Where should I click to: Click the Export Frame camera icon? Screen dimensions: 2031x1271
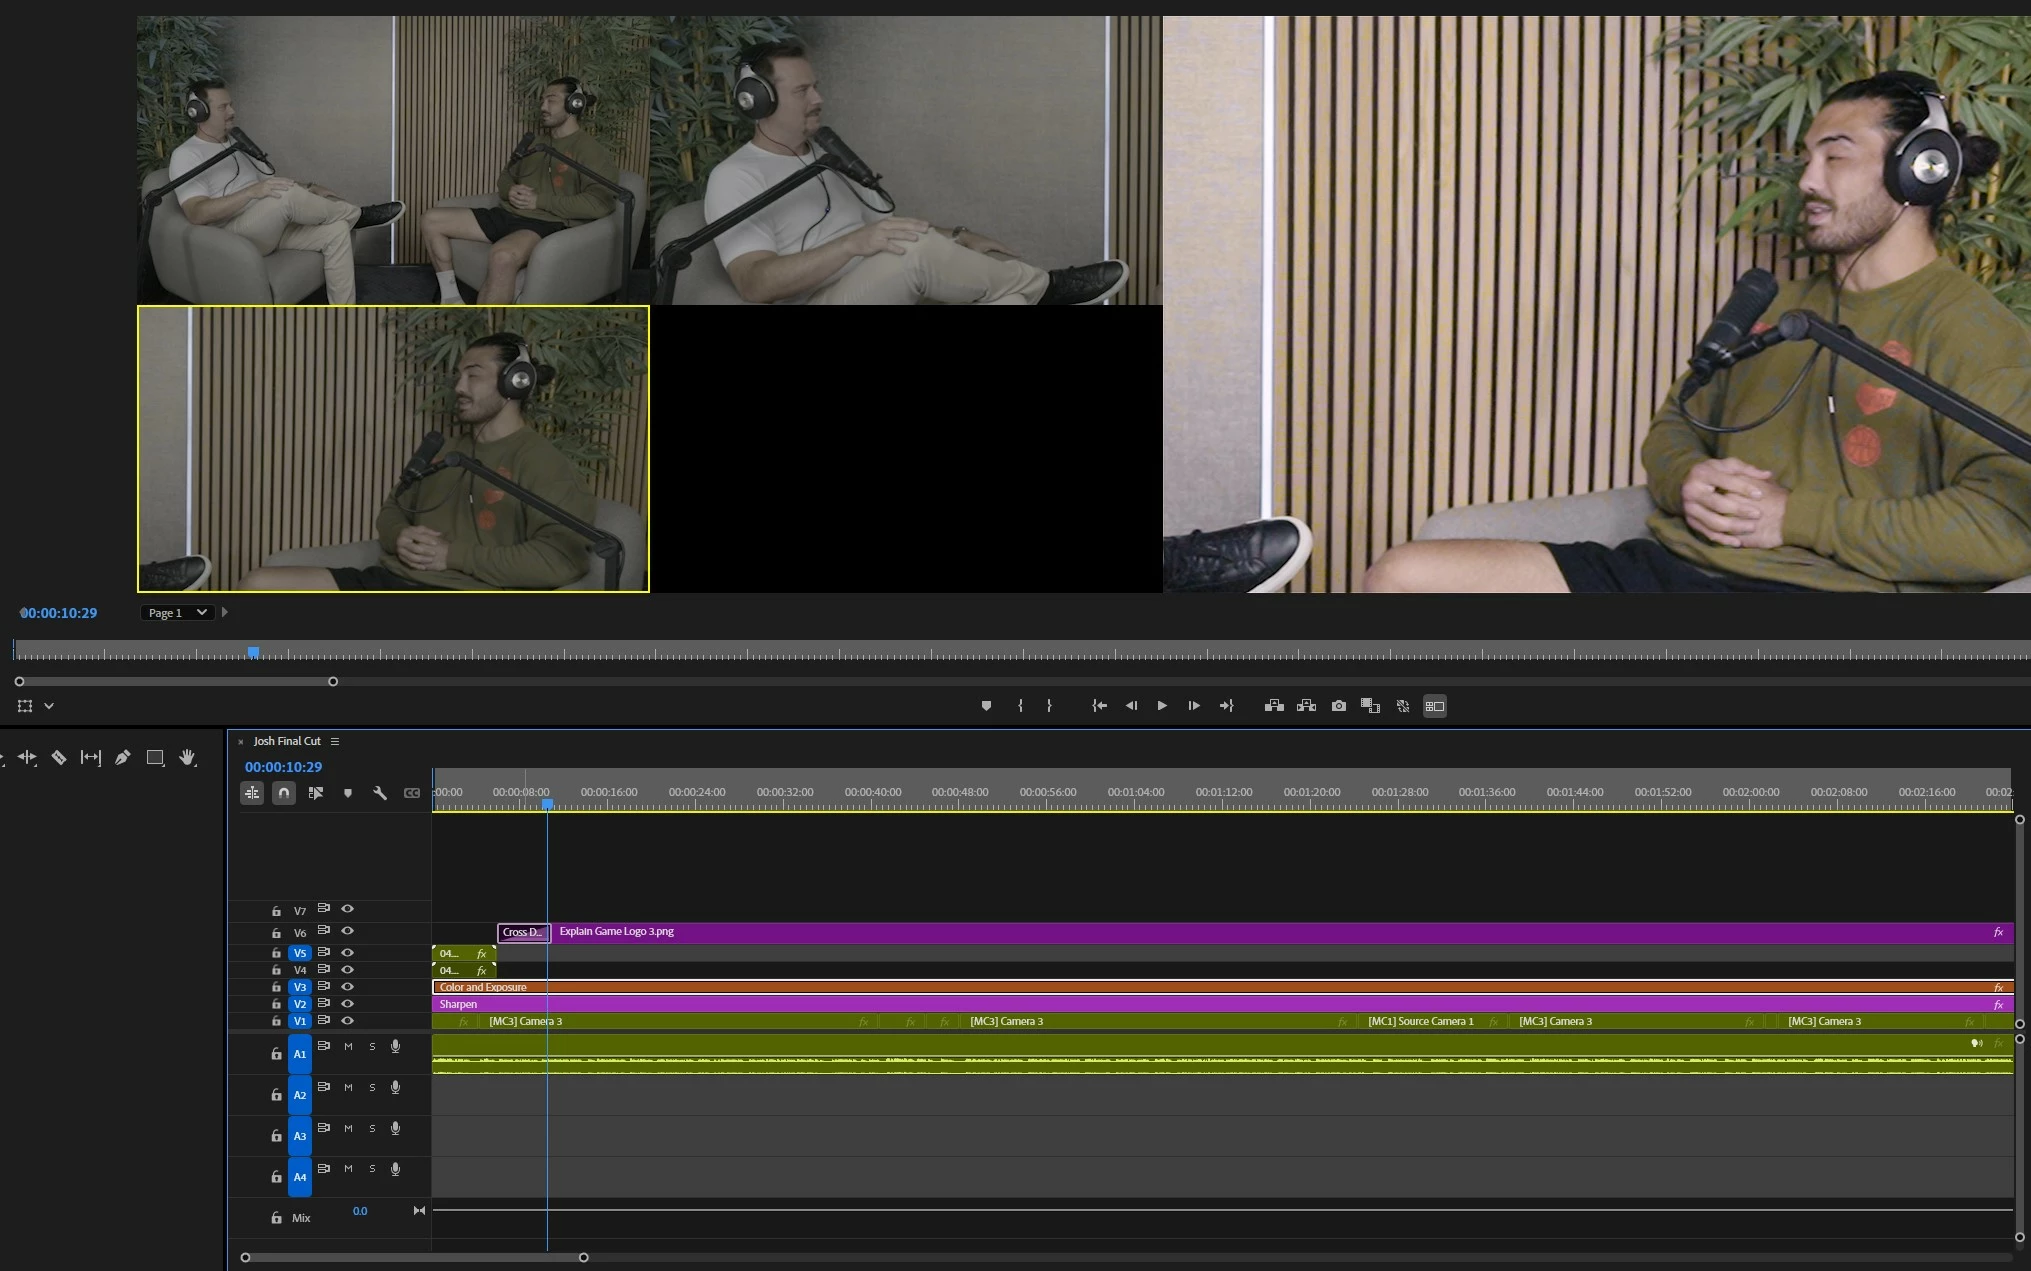click(1339, 706)
